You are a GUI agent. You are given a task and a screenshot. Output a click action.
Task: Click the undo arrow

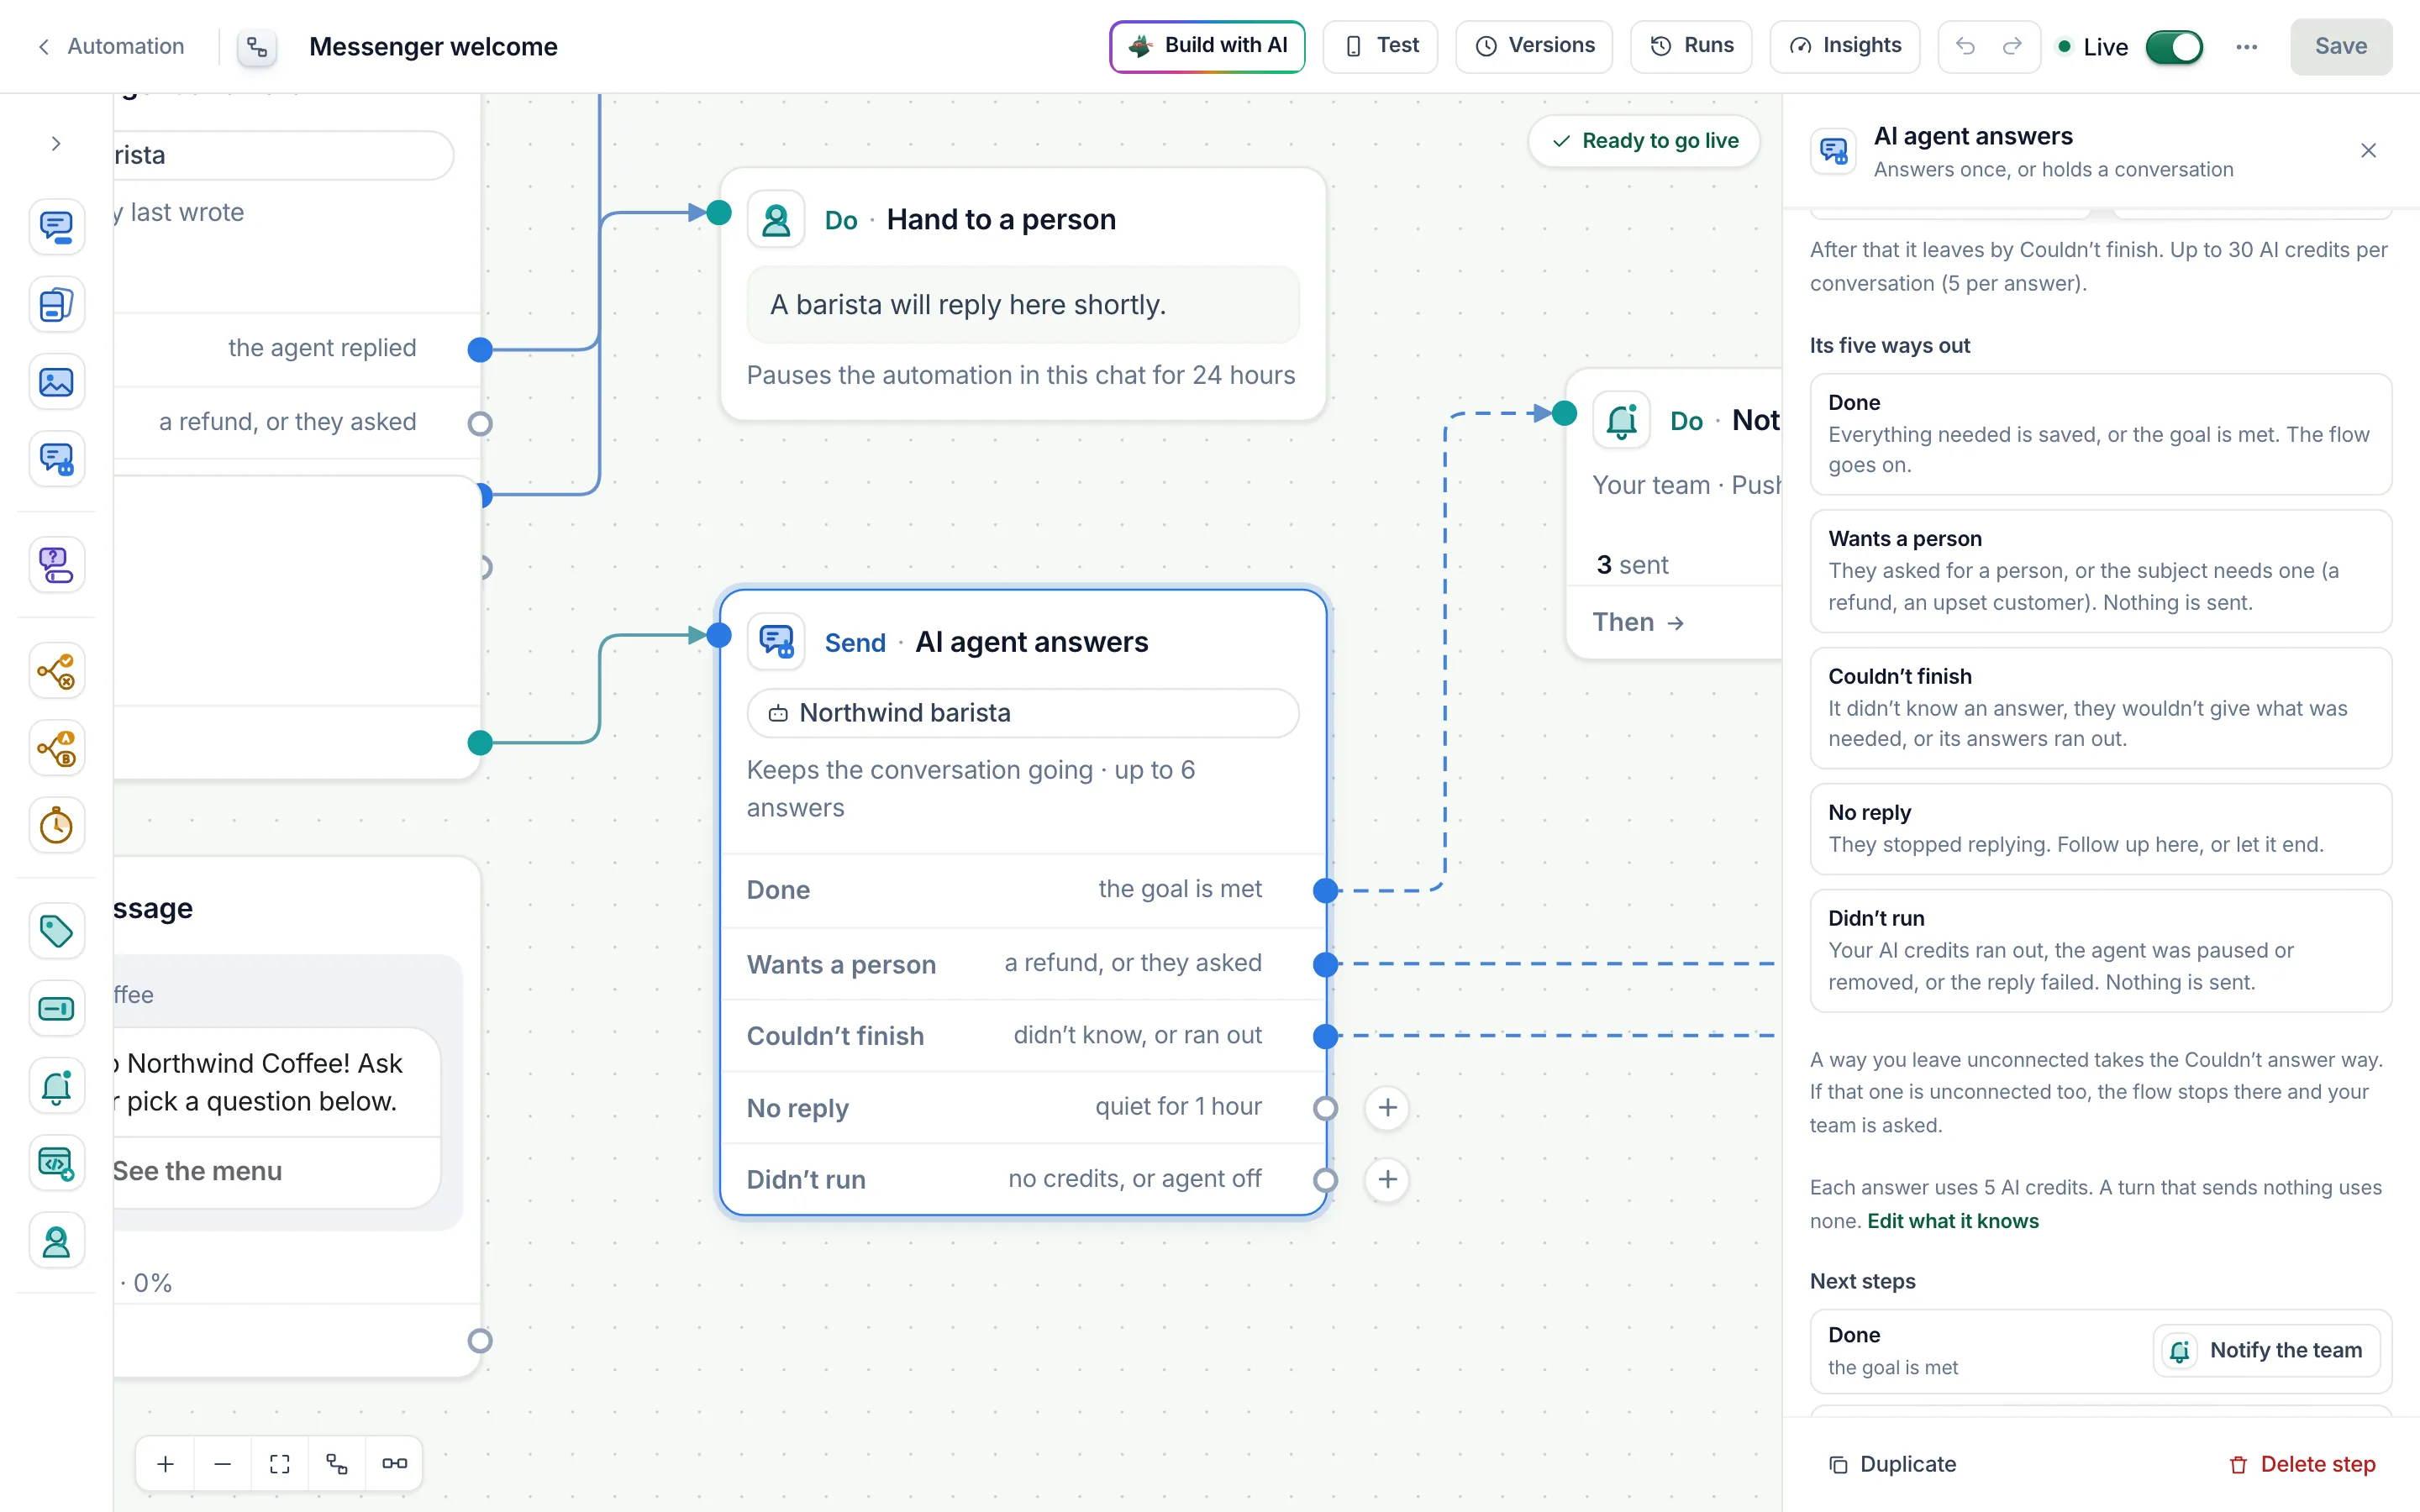point(1965,46)
